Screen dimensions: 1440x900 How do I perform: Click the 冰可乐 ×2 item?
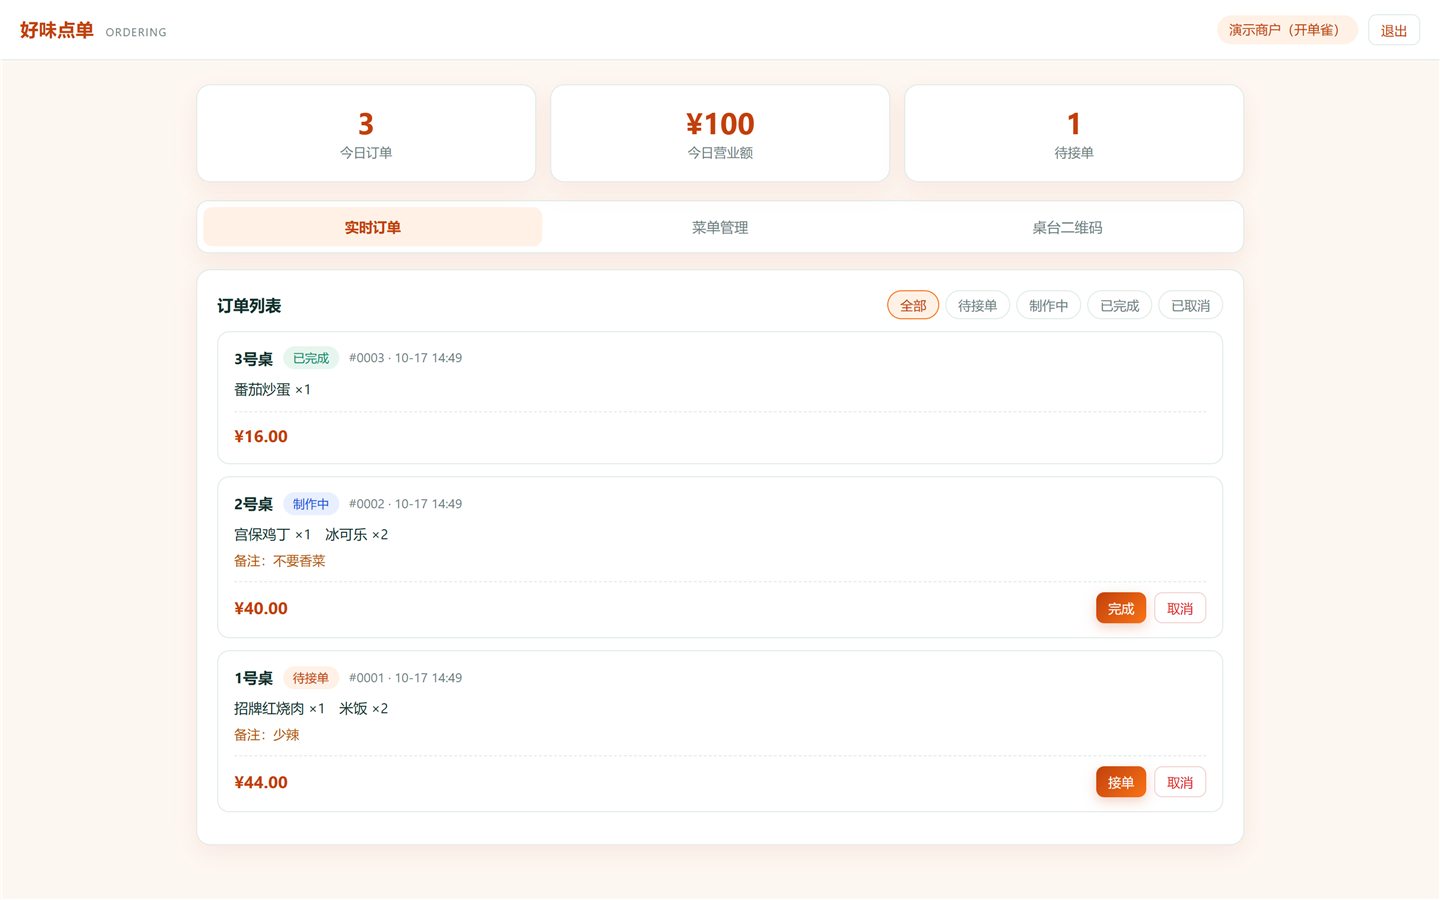click(x=356, y=534)
